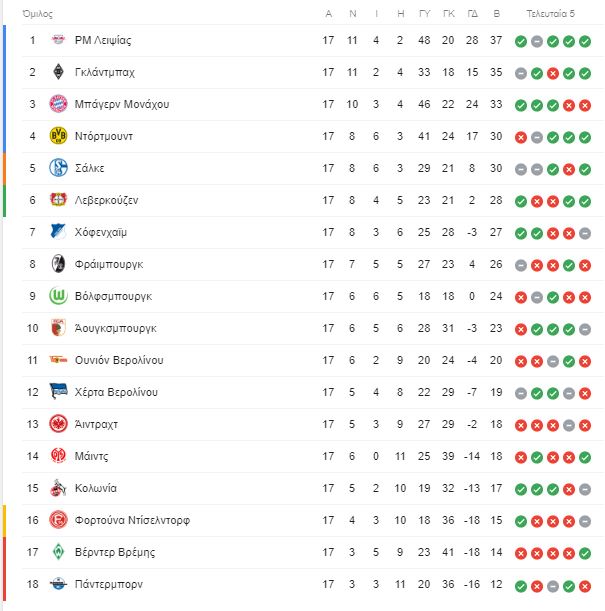Click the Όμιλος column header

(38, 14)
